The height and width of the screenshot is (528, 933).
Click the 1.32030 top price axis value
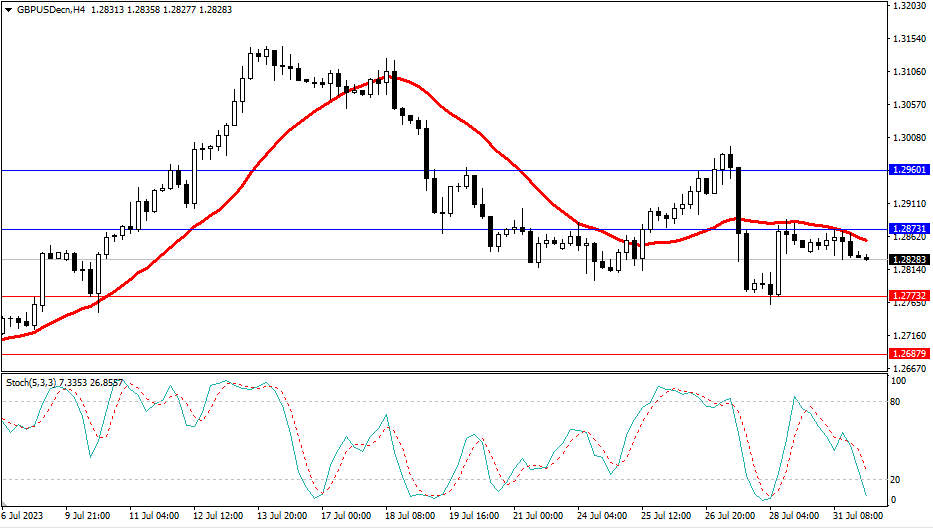click(908, 6)
